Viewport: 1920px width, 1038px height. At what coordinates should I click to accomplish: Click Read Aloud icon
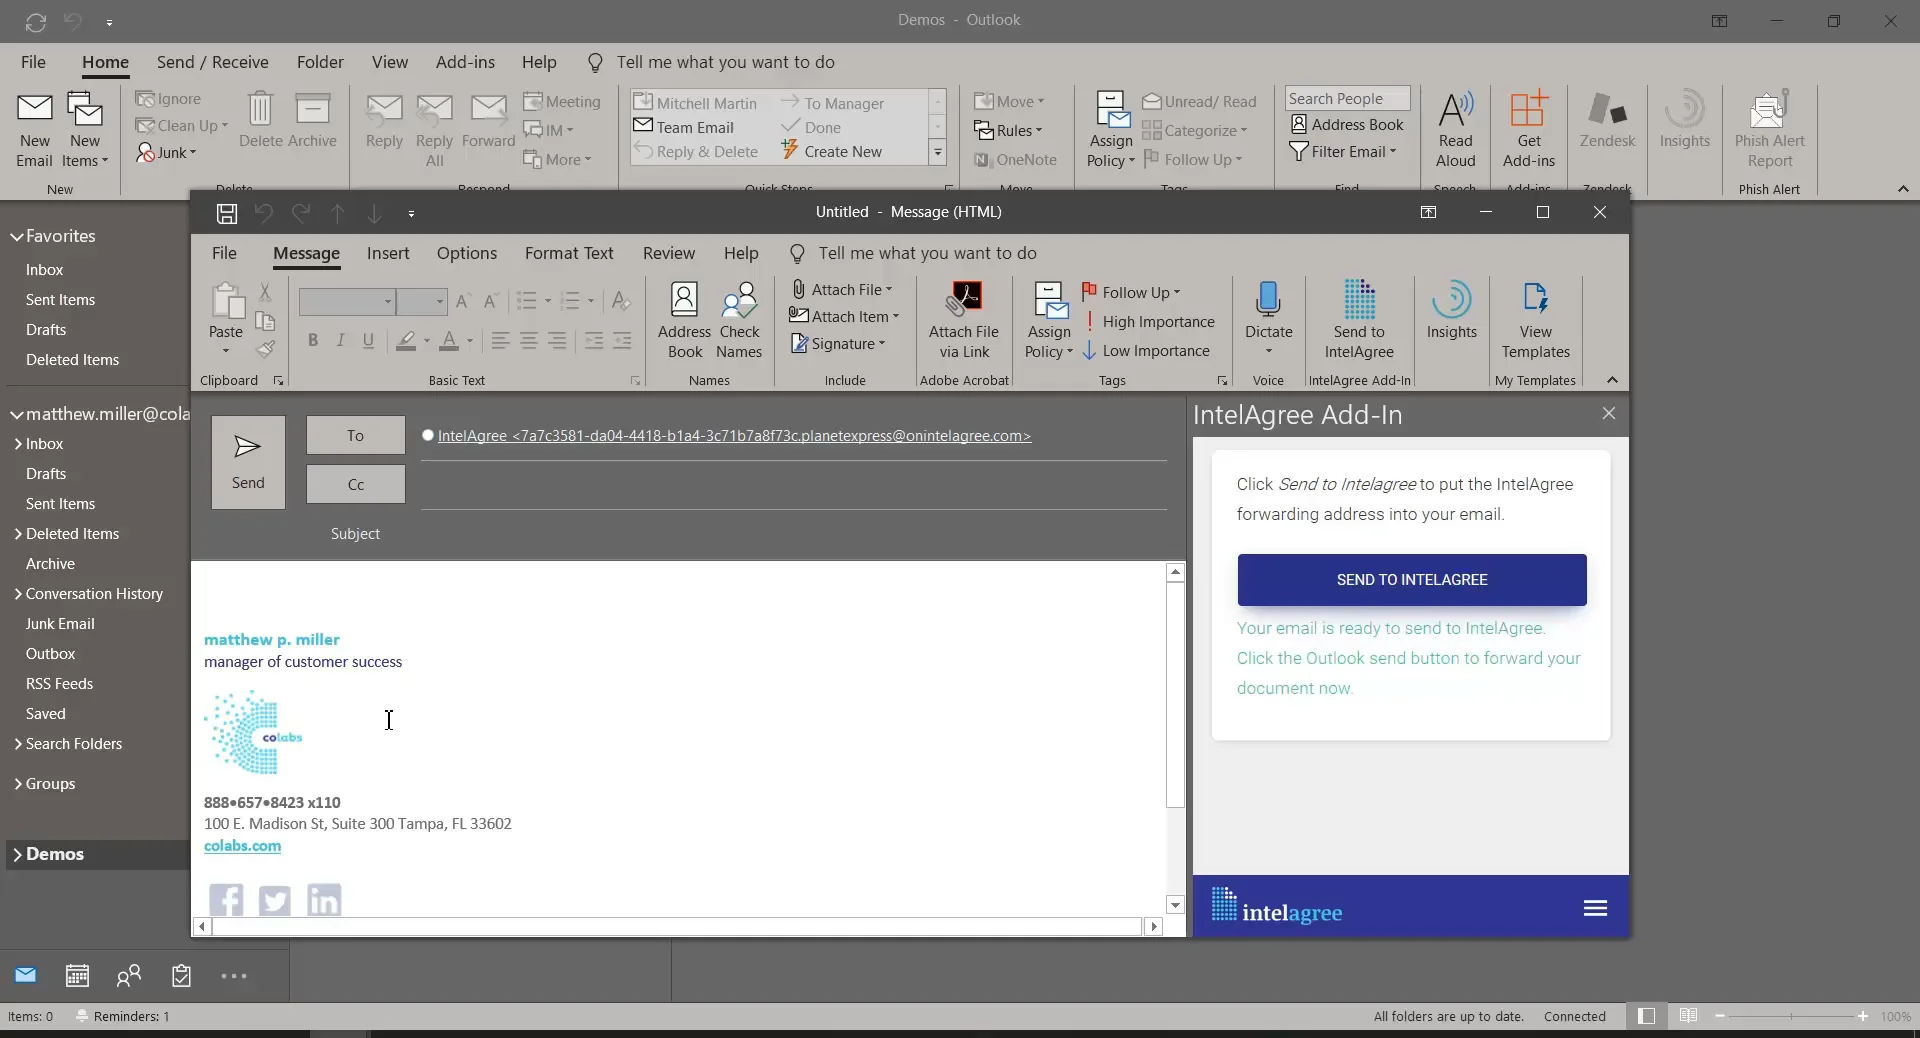coord(1455,130)
